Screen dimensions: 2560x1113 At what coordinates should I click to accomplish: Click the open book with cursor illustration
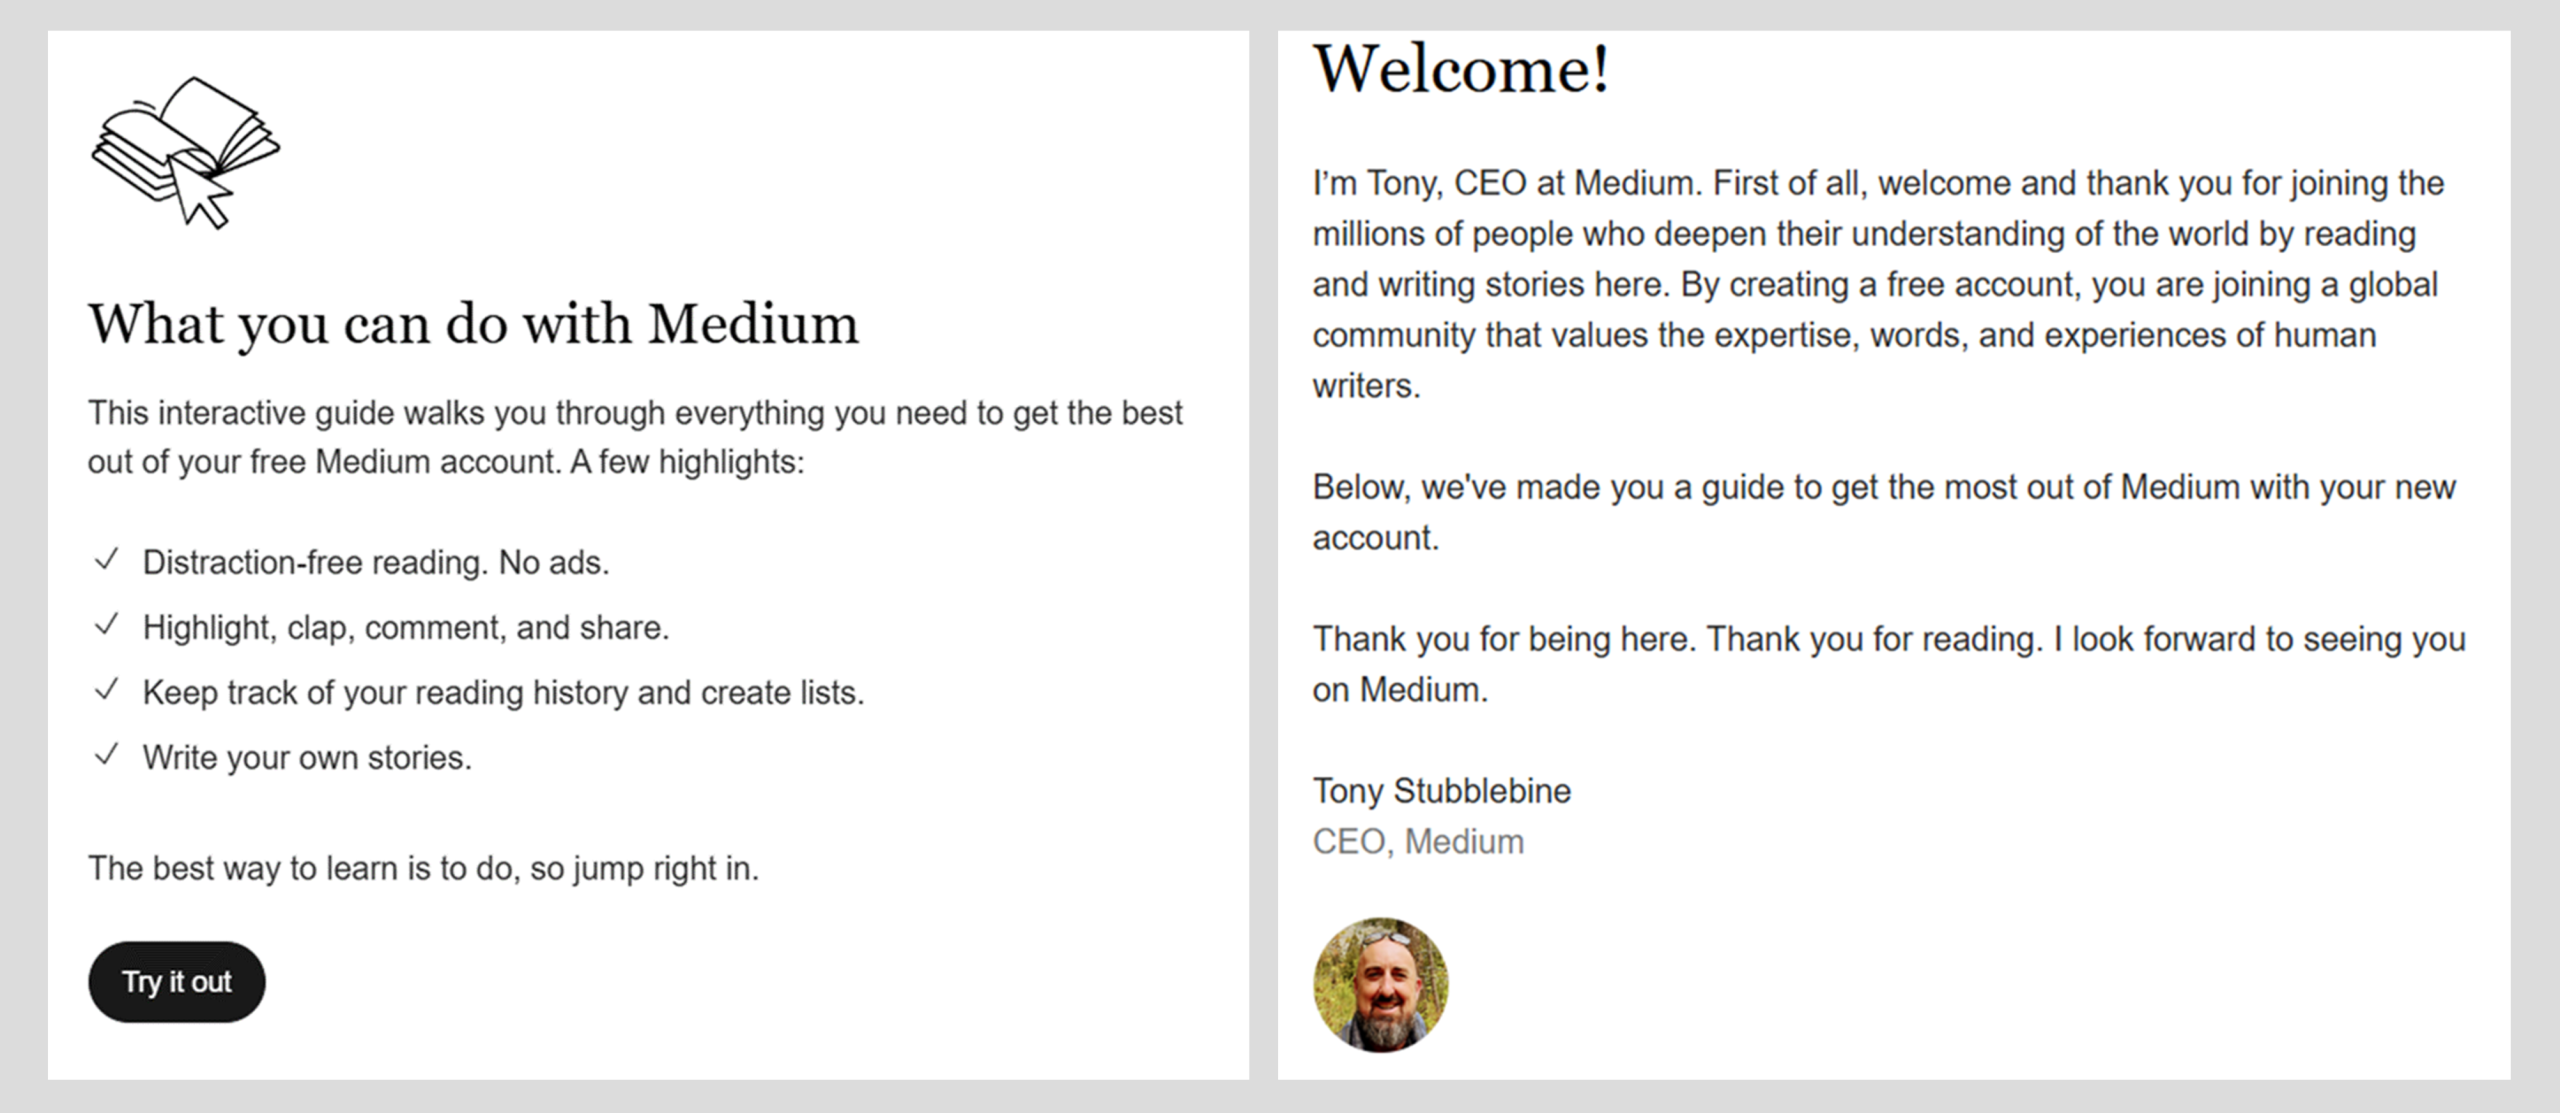(185, 152)
